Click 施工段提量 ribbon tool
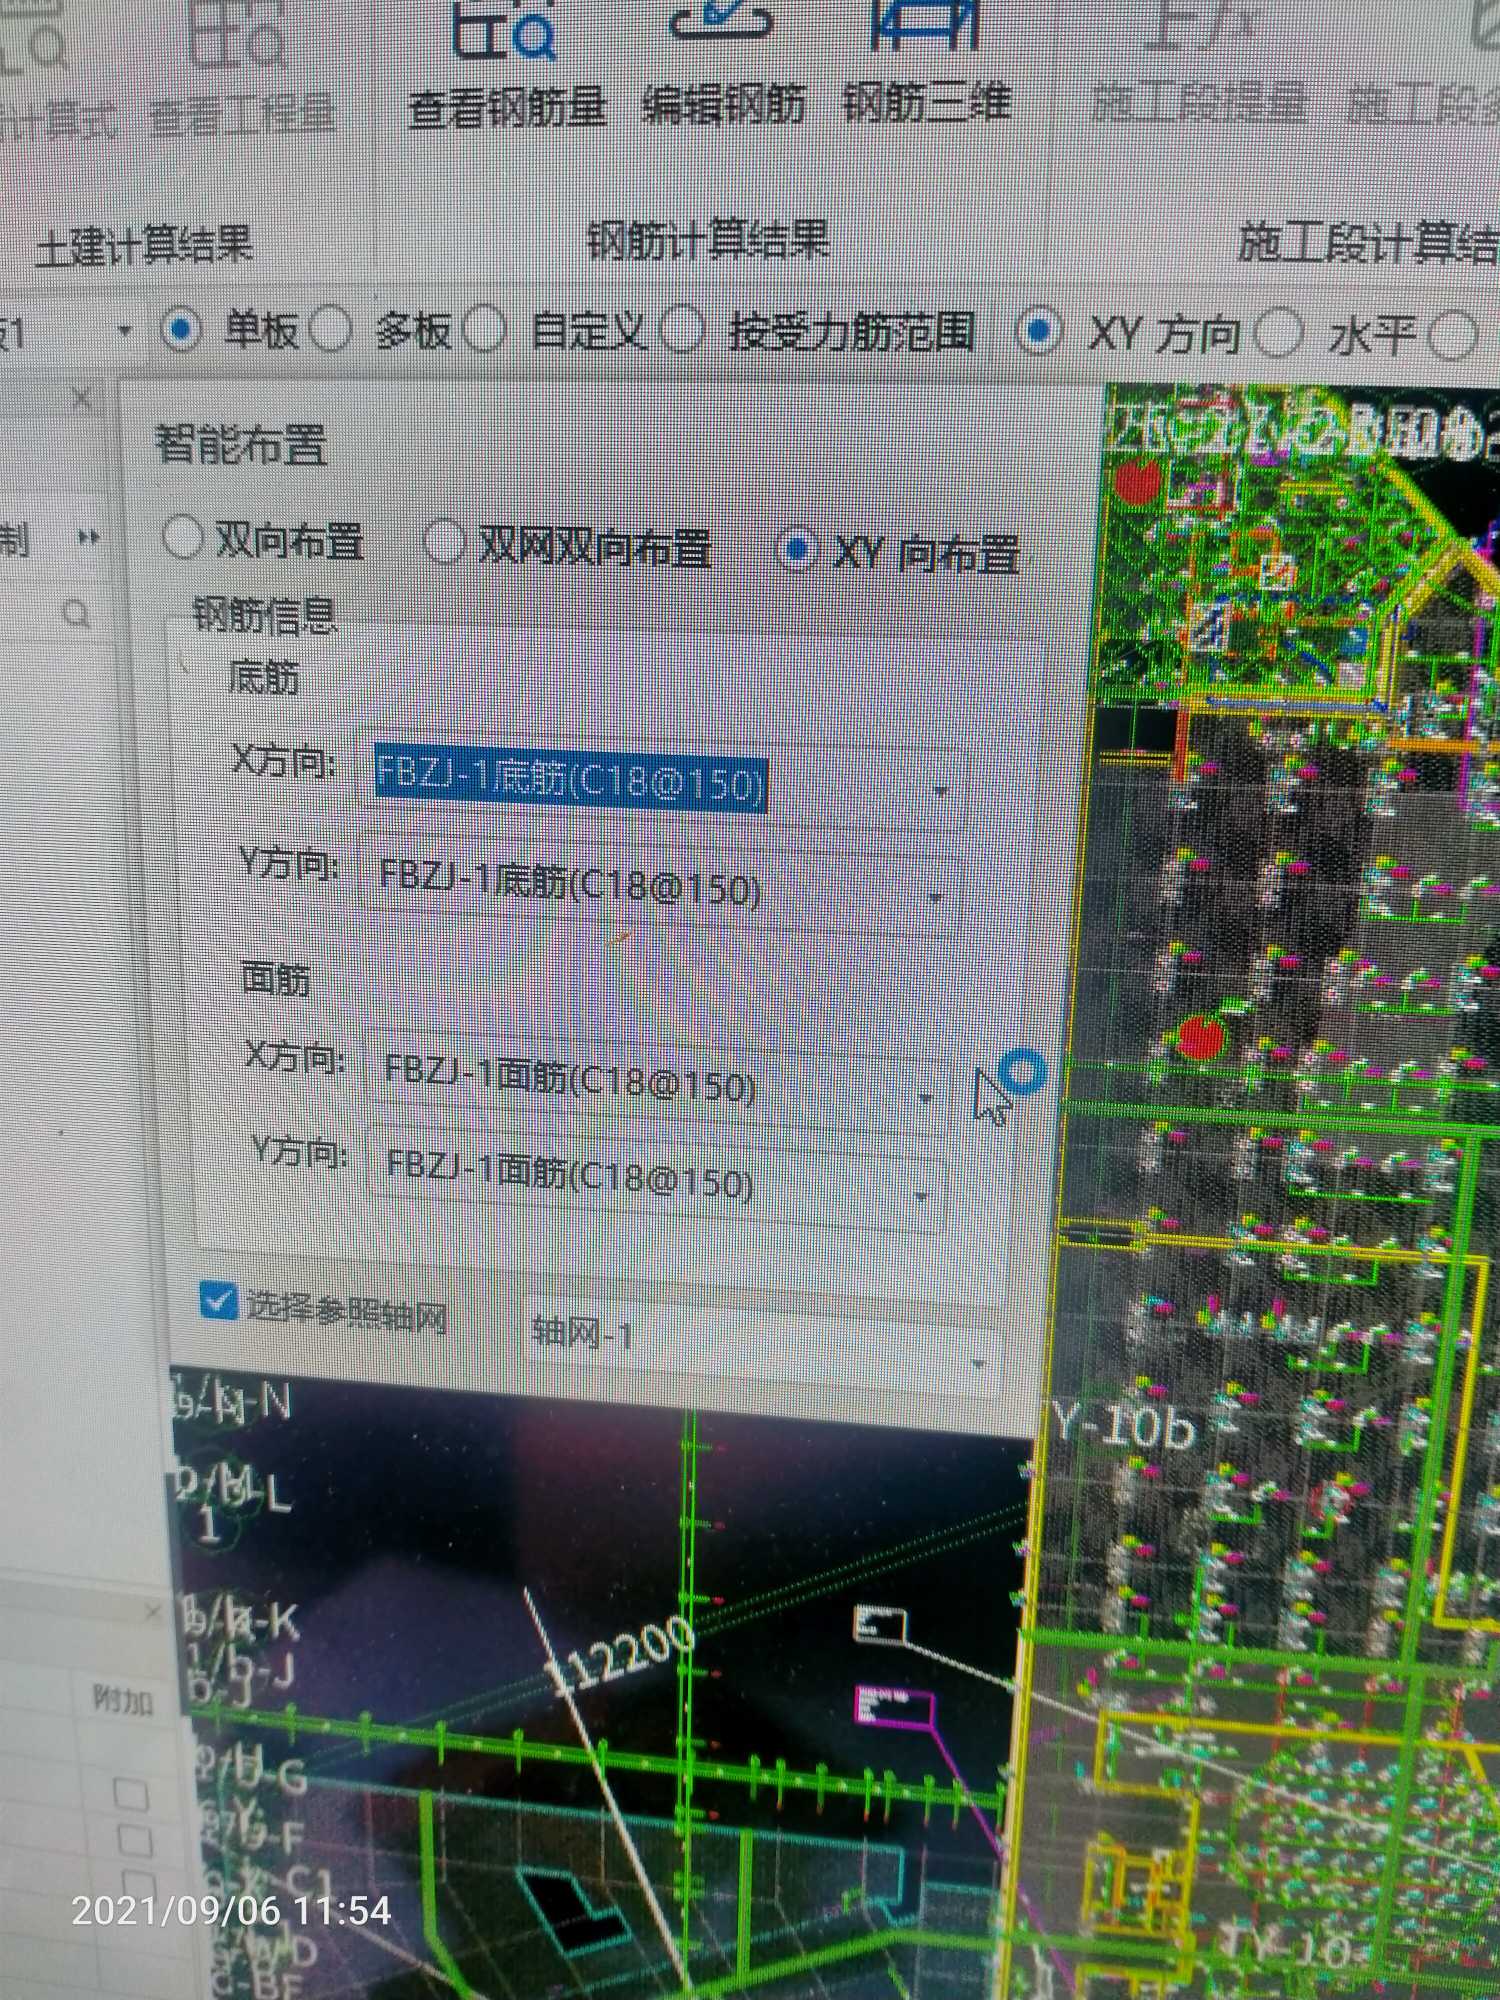Viewport: 1500px width, 2000px height. point(1198,65)
